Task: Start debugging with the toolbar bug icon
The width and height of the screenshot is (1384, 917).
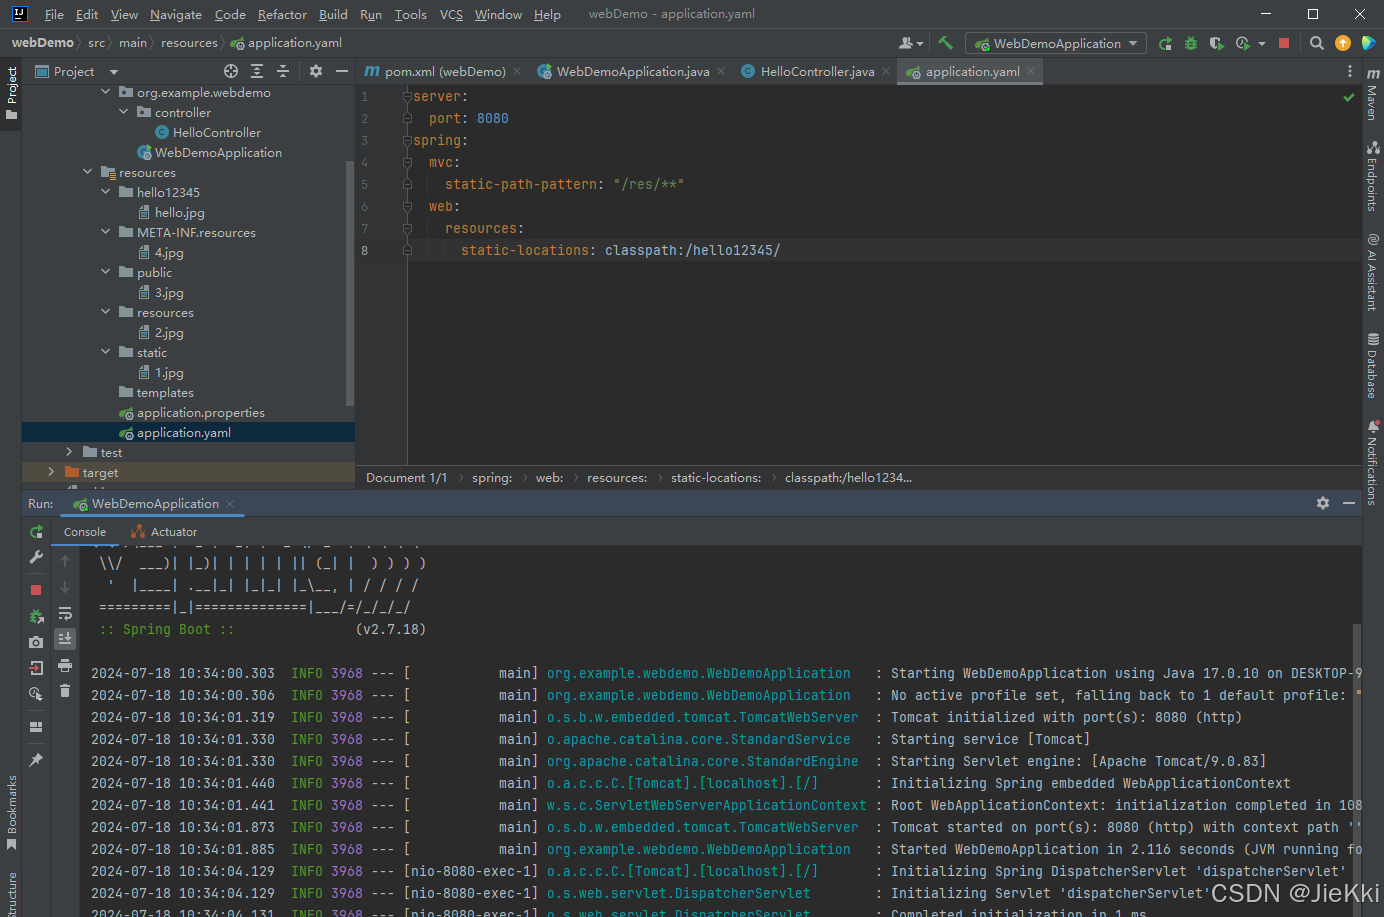Action: [1190, 43]
